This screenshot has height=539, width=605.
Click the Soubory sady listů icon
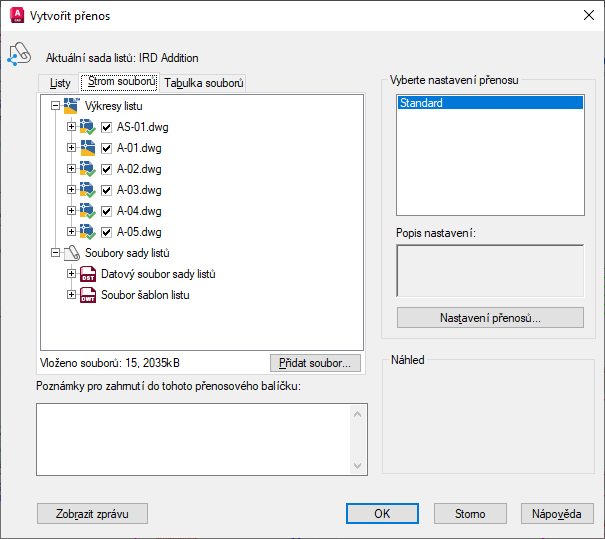[72, 253]
